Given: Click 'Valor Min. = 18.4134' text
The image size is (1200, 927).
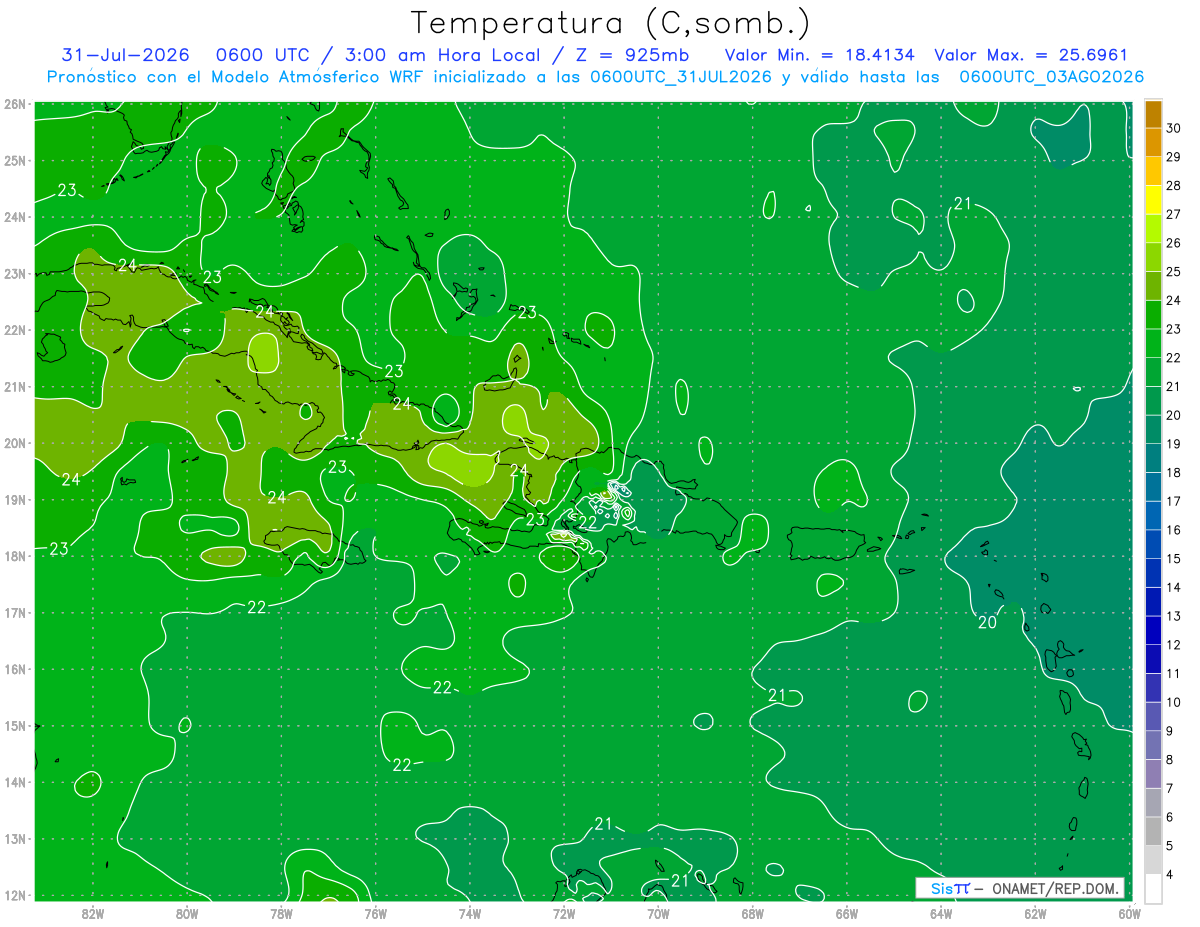Looking at the screenshot, I should (x=819, y=55).
